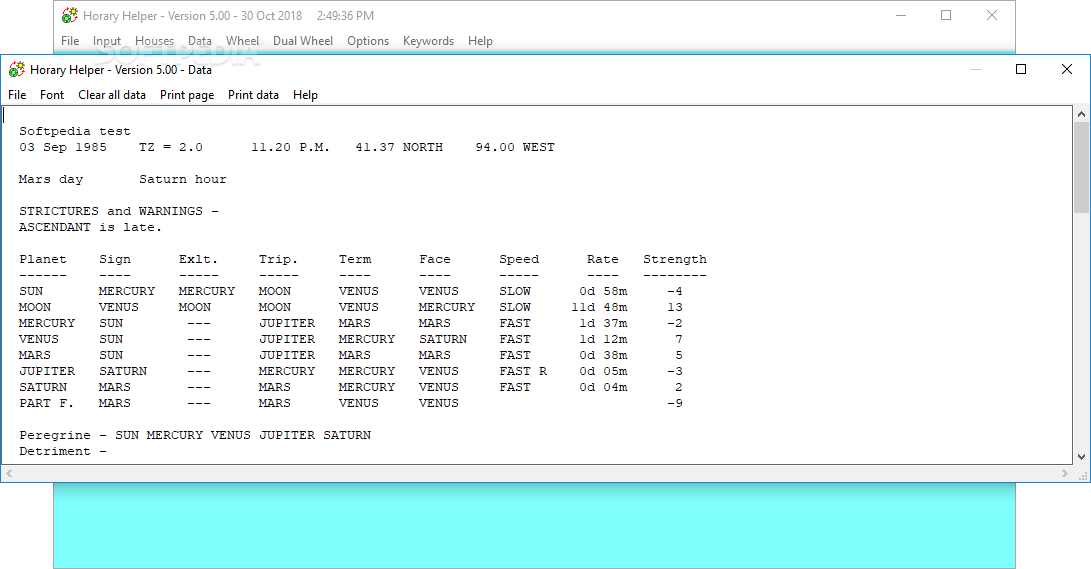The height and width of the screenshot is (569, 1091).
Task: Click 'SUN' in the Planet column
Action: 31,291
